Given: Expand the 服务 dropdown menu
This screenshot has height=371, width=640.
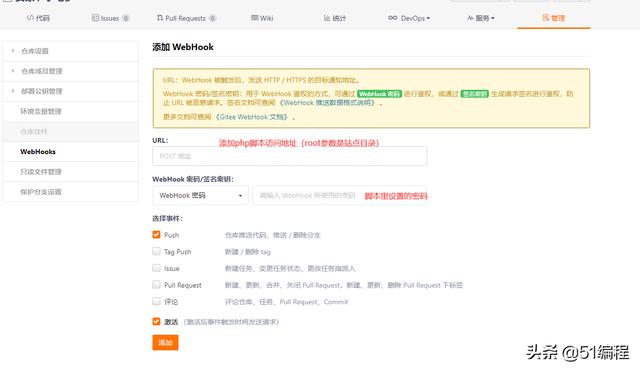Looking at the screenshot, I should 480,18.
